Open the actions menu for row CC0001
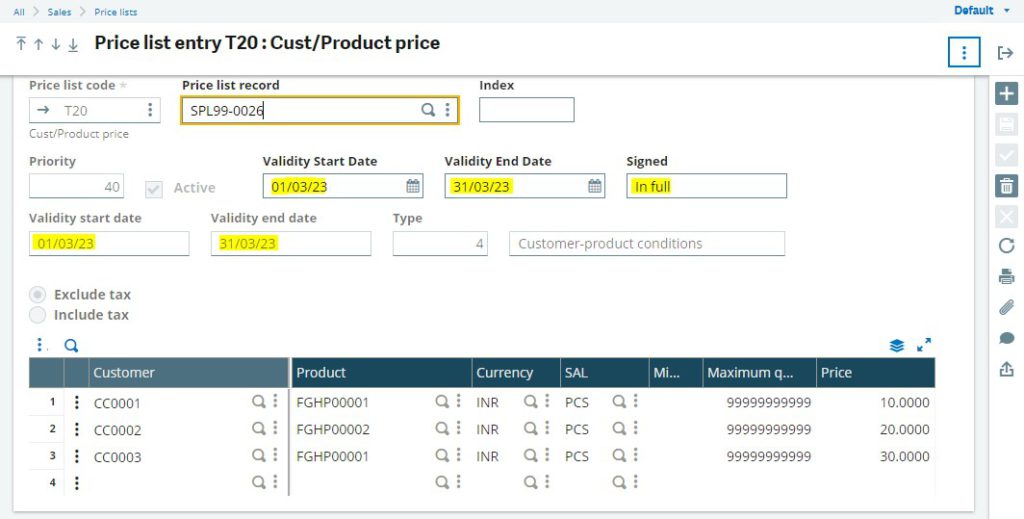The height and width of the screenshot is (519, 1024). (76, 403)
